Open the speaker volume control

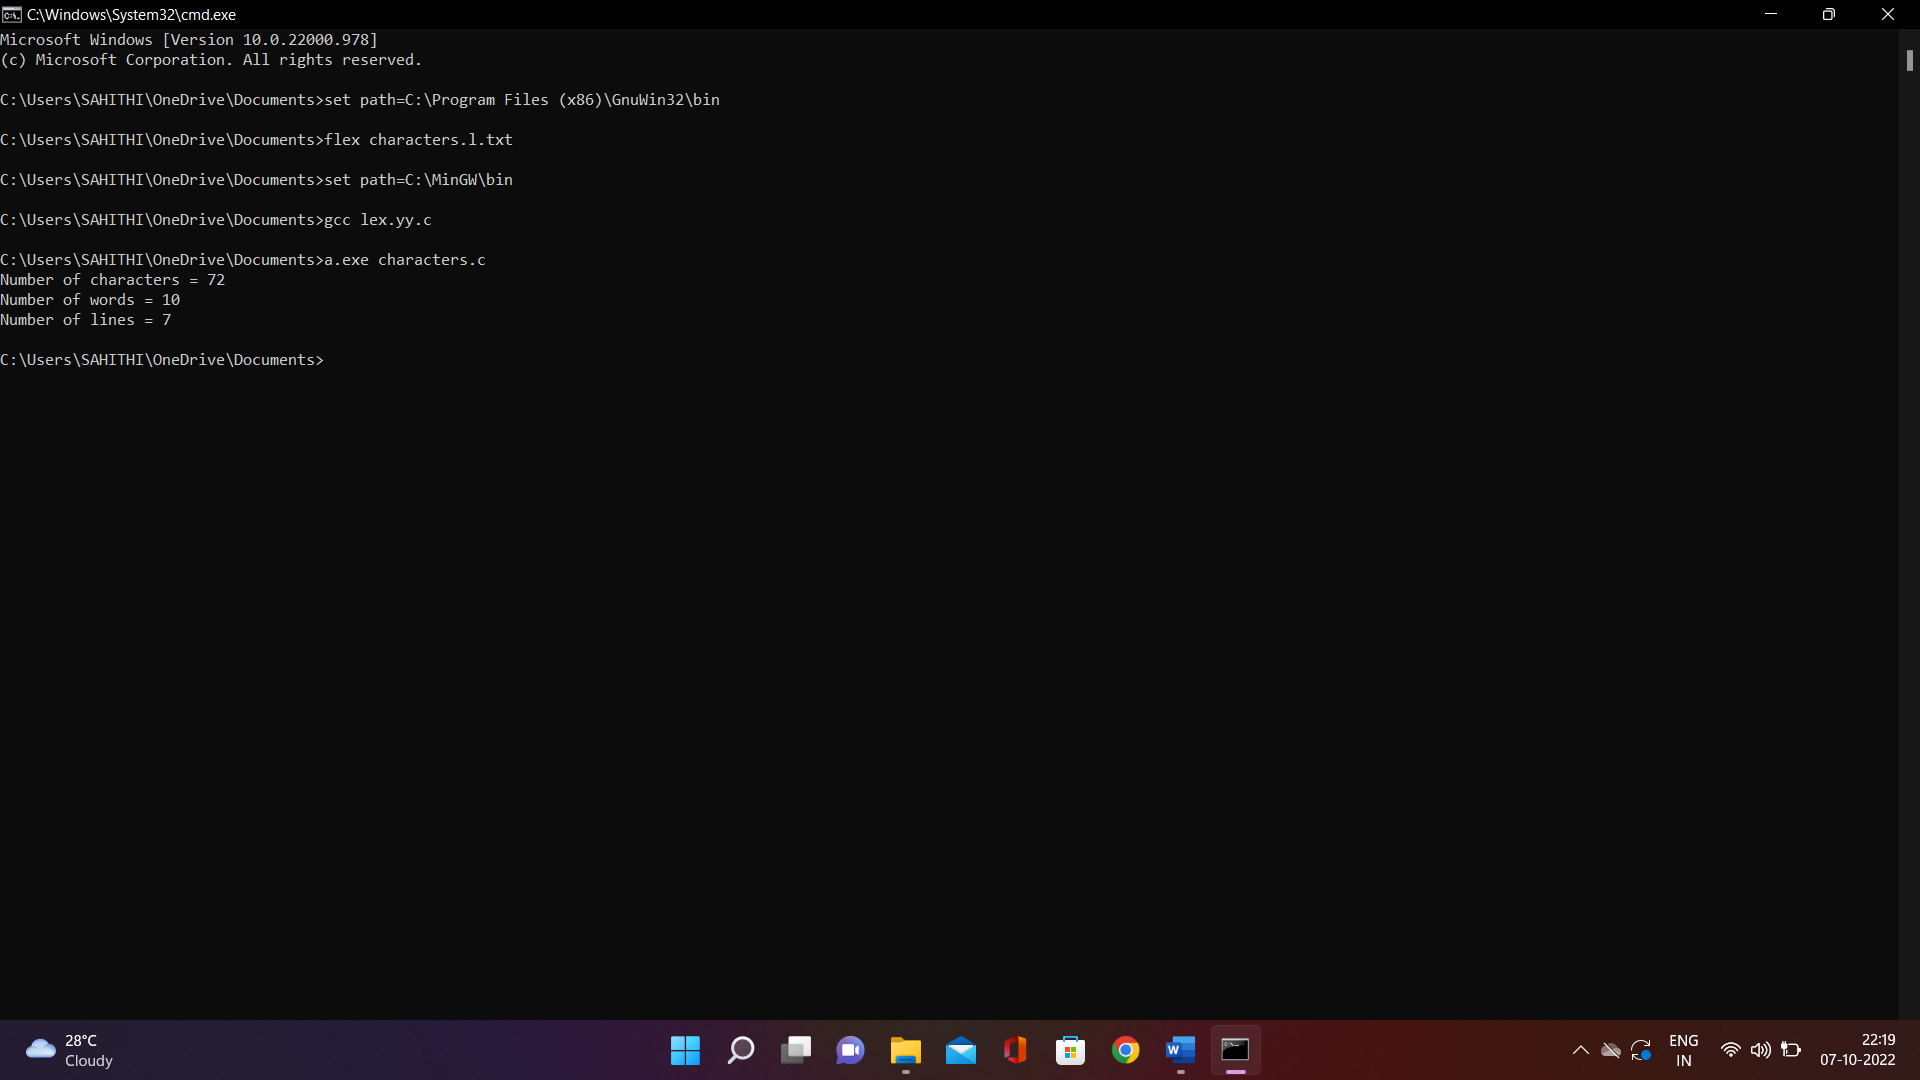(x=1761, y=1050)
